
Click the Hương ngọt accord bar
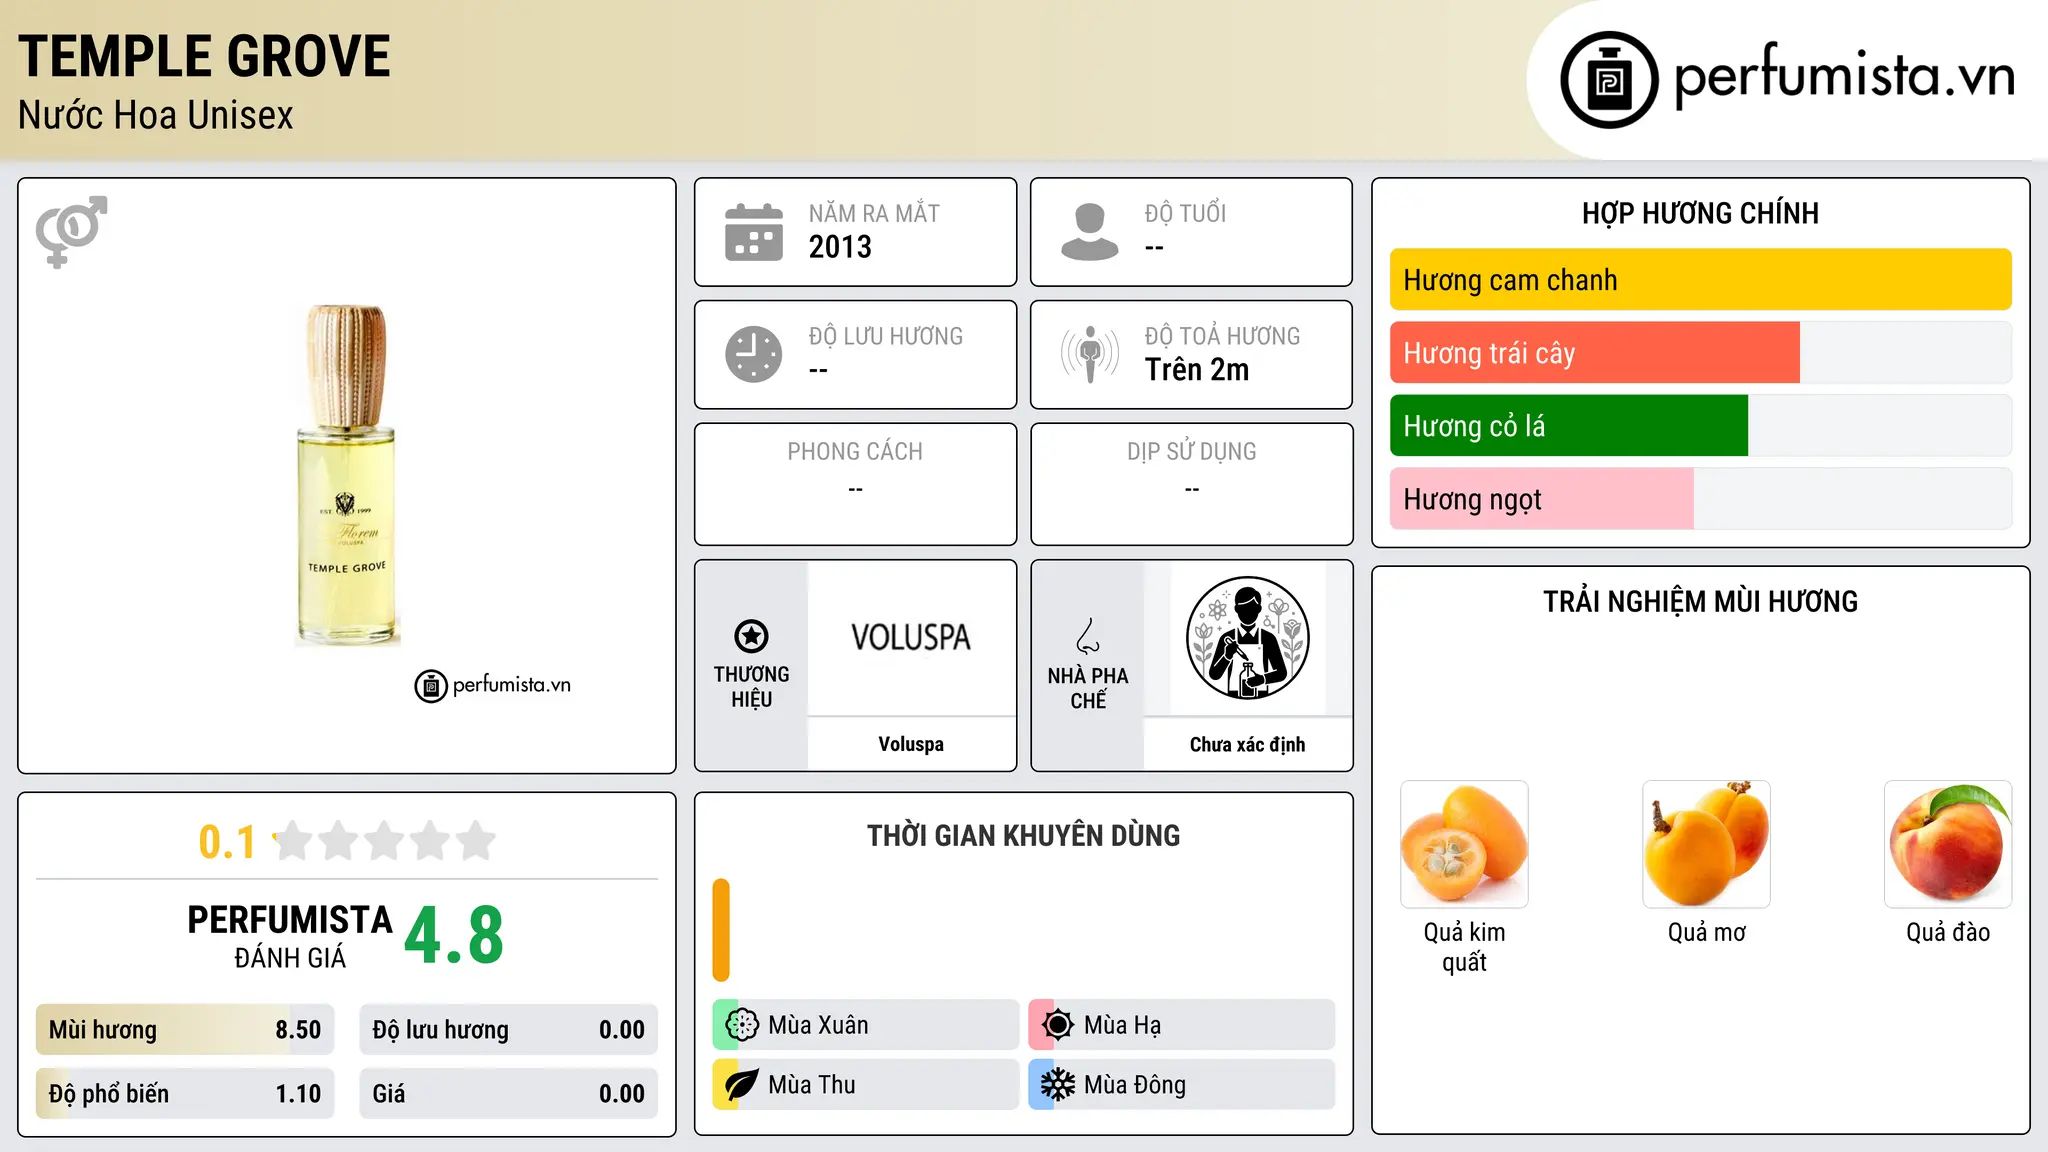tap(1700, 499)
